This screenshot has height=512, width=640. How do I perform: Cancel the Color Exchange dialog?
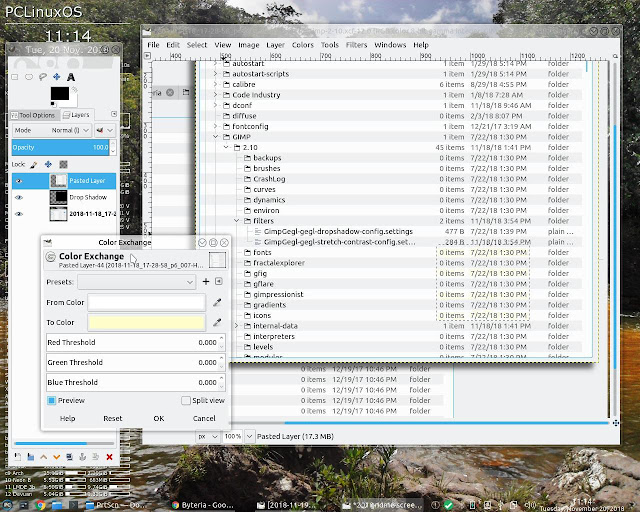pyautogui.click(x=204, y=419)
